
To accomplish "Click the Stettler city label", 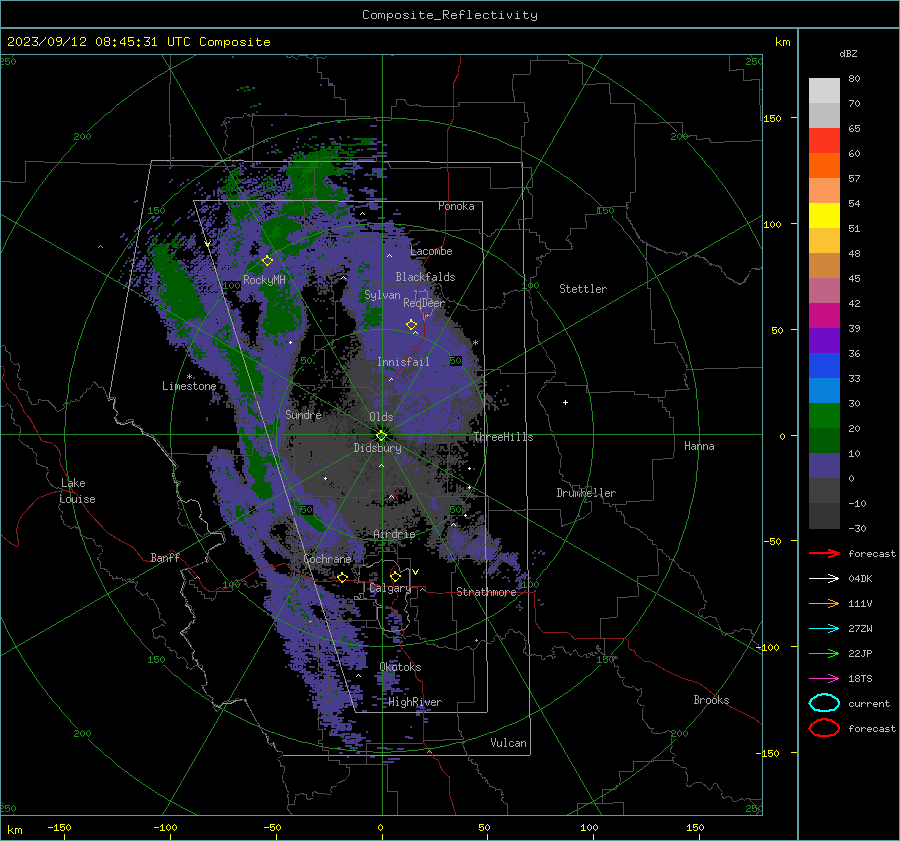I will [583, 289].
